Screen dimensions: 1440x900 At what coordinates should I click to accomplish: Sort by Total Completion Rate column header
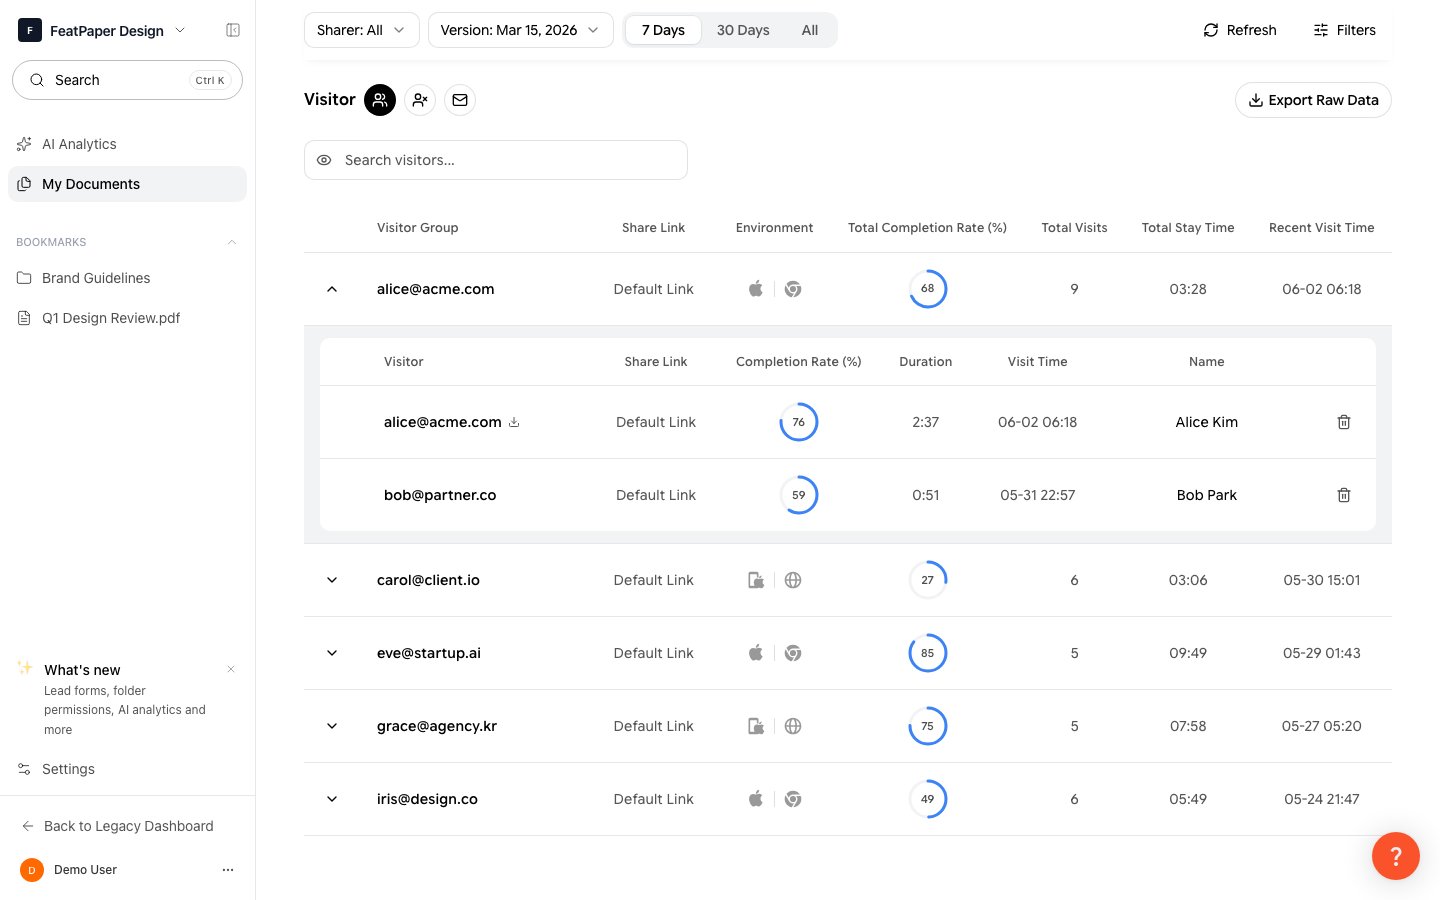(927, 228)
